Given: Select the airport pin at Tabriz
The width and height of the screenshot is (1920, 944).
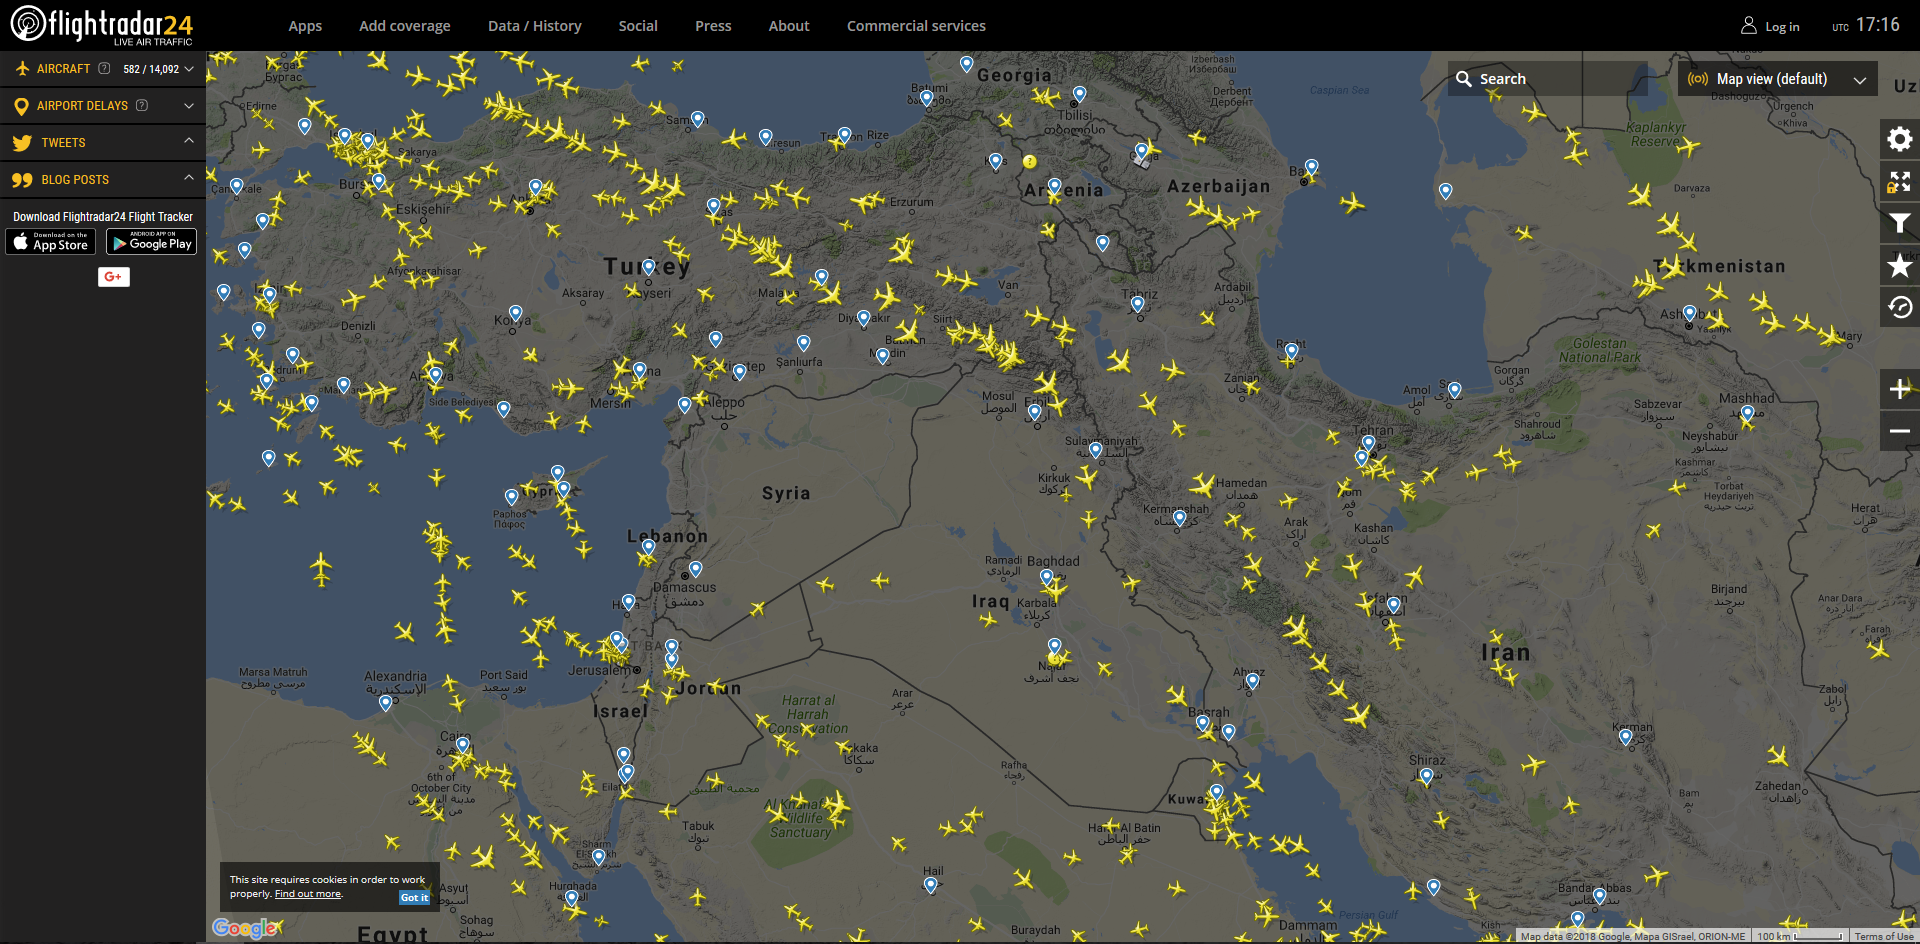Looking at the screenshot, I should point(1137,304).
